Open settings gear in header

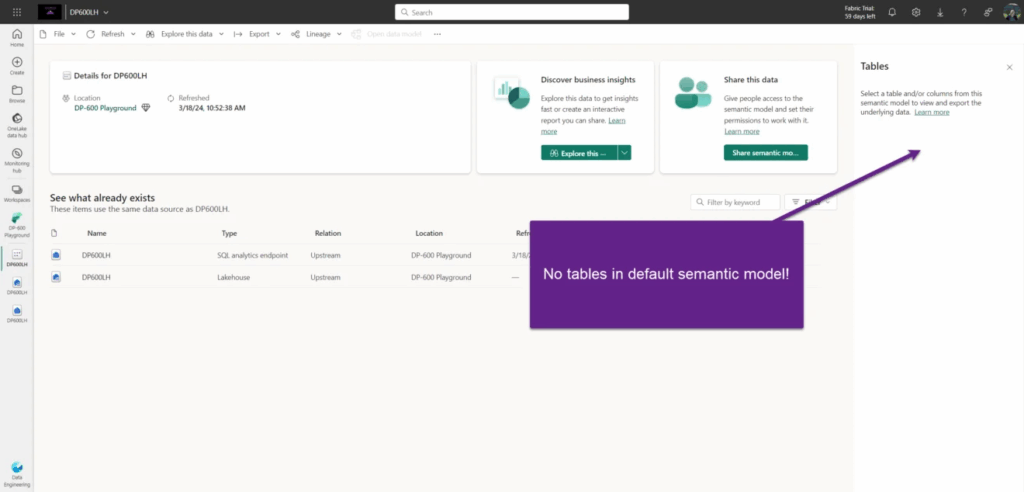click(x=916, y=12)
